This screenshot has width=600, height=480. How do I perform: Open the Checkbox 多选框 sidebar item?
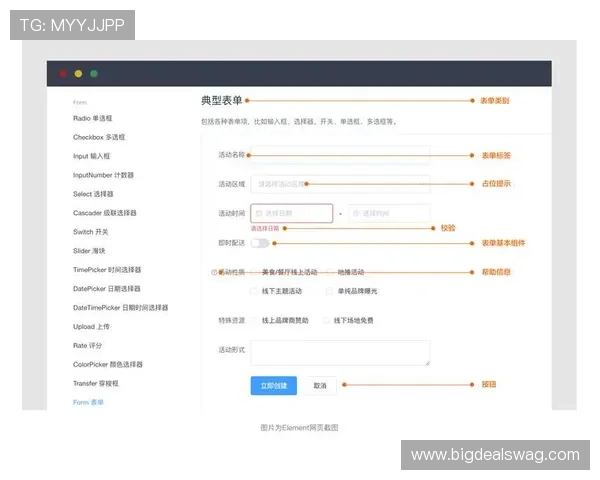tap(99, 137)
